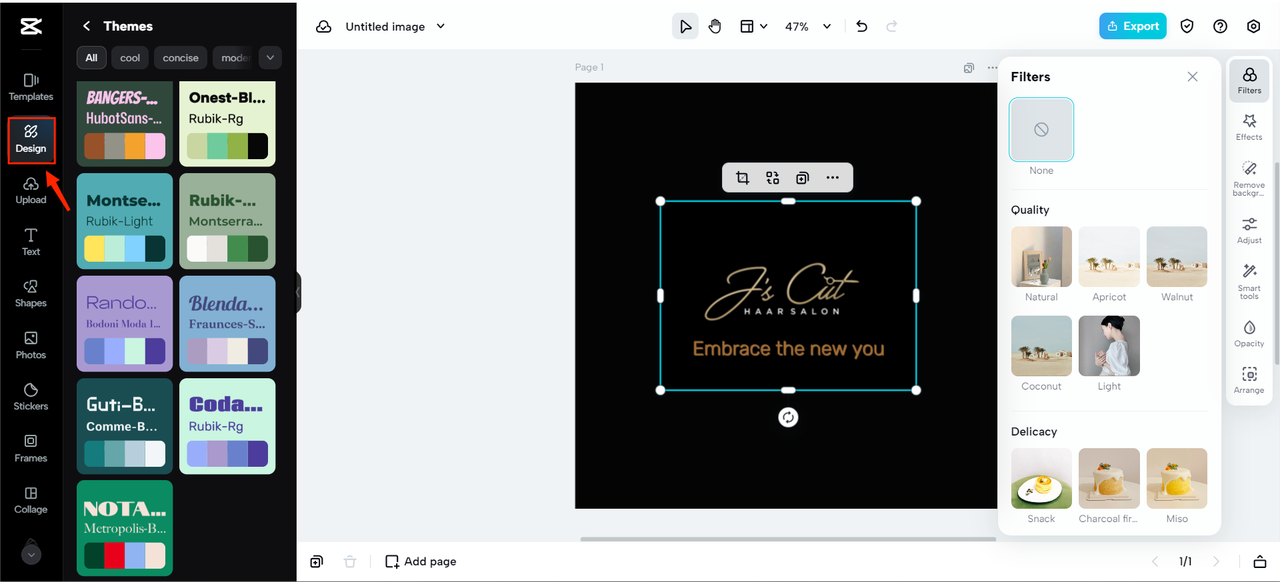Image resolution: width=1280 pixels, height=582 pixels.
Task: Rotate the selected image handle
Action: click(x=788, y=418)
